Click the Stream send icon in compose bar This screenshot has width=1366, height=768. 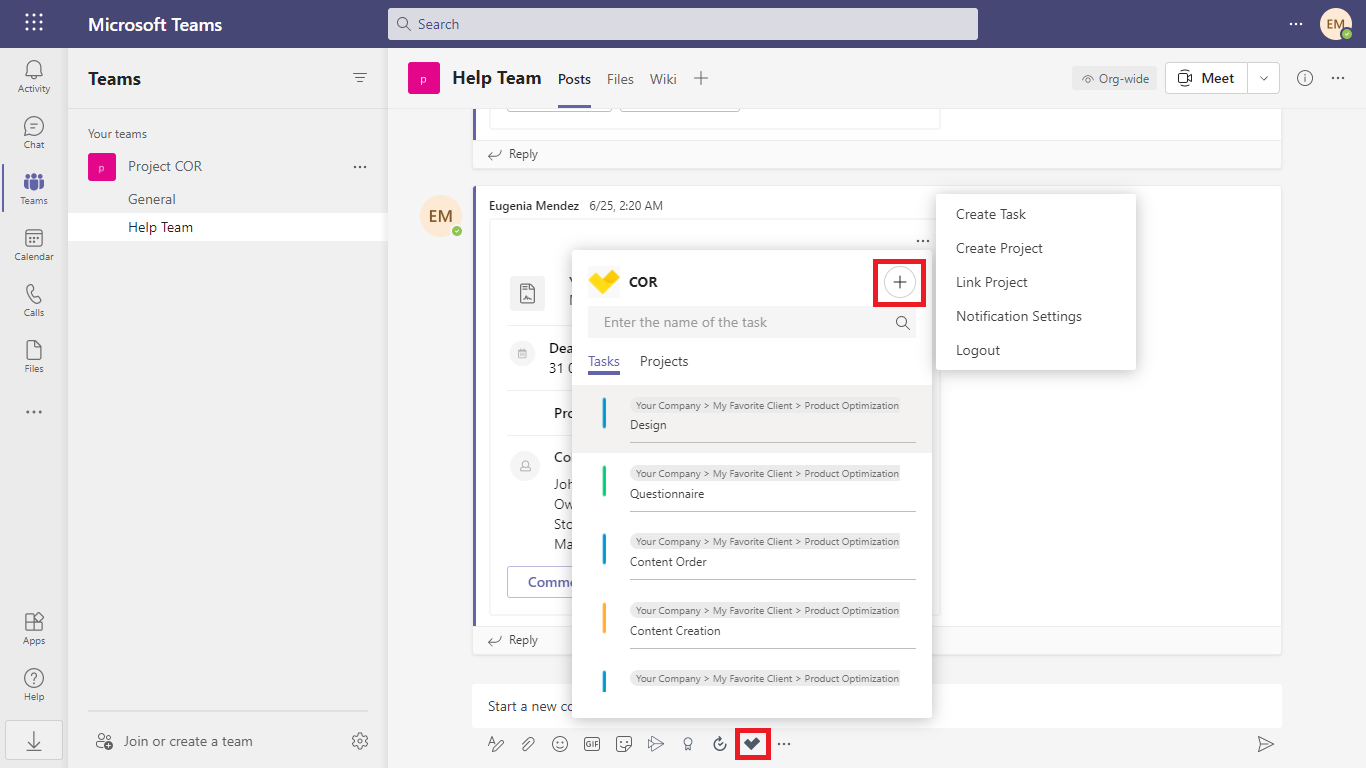(x=656, y=743)
